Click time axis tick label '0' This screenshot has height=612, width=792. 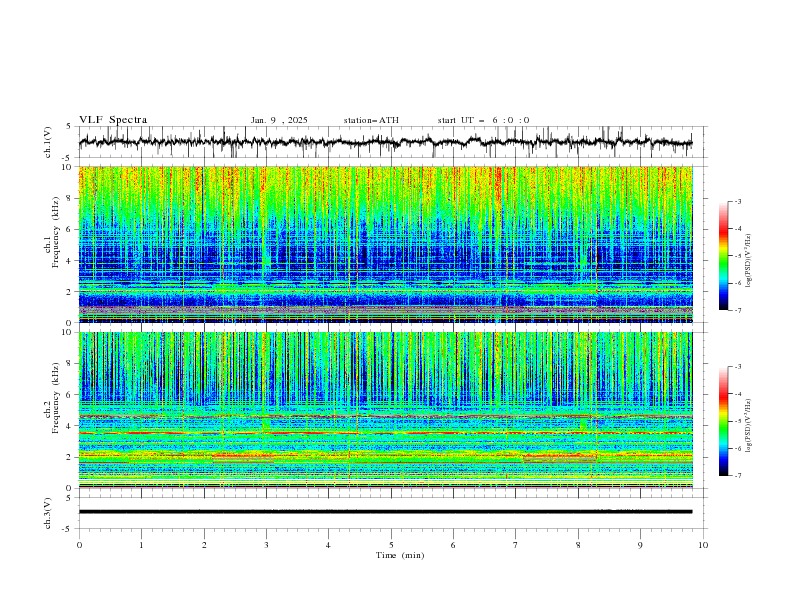[x=79, y=545]
